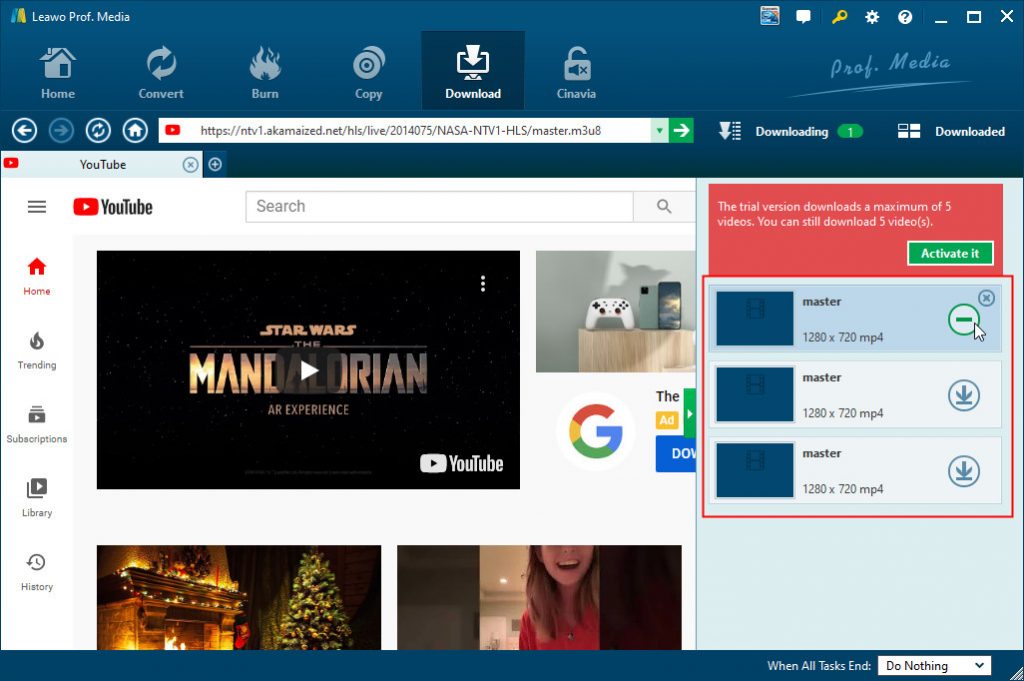Open the Burn module
The image size is (1024, 681).
pyautogui.click(x=264, y=70)
